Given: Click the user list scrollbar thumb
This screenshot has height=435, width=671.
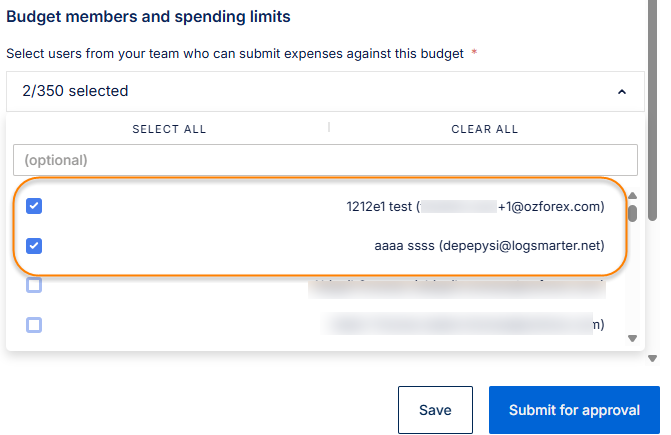Looking at the screenshot, I should coord(632,213).
